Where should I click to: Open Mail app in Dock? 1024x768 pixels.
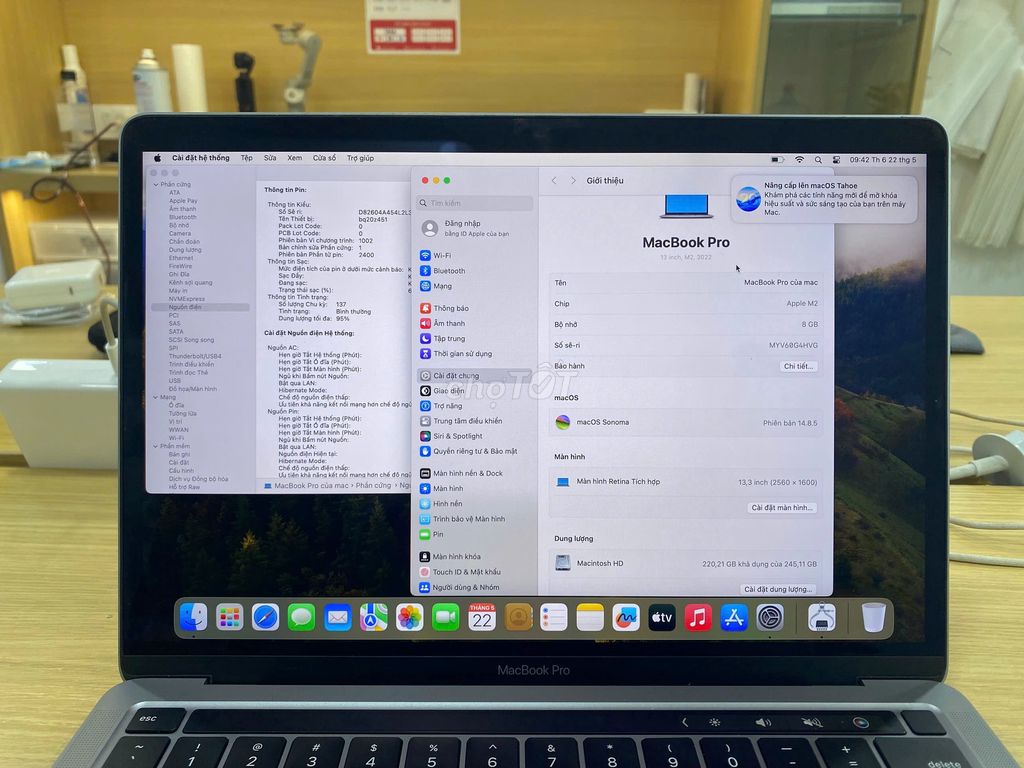point(338,617)
